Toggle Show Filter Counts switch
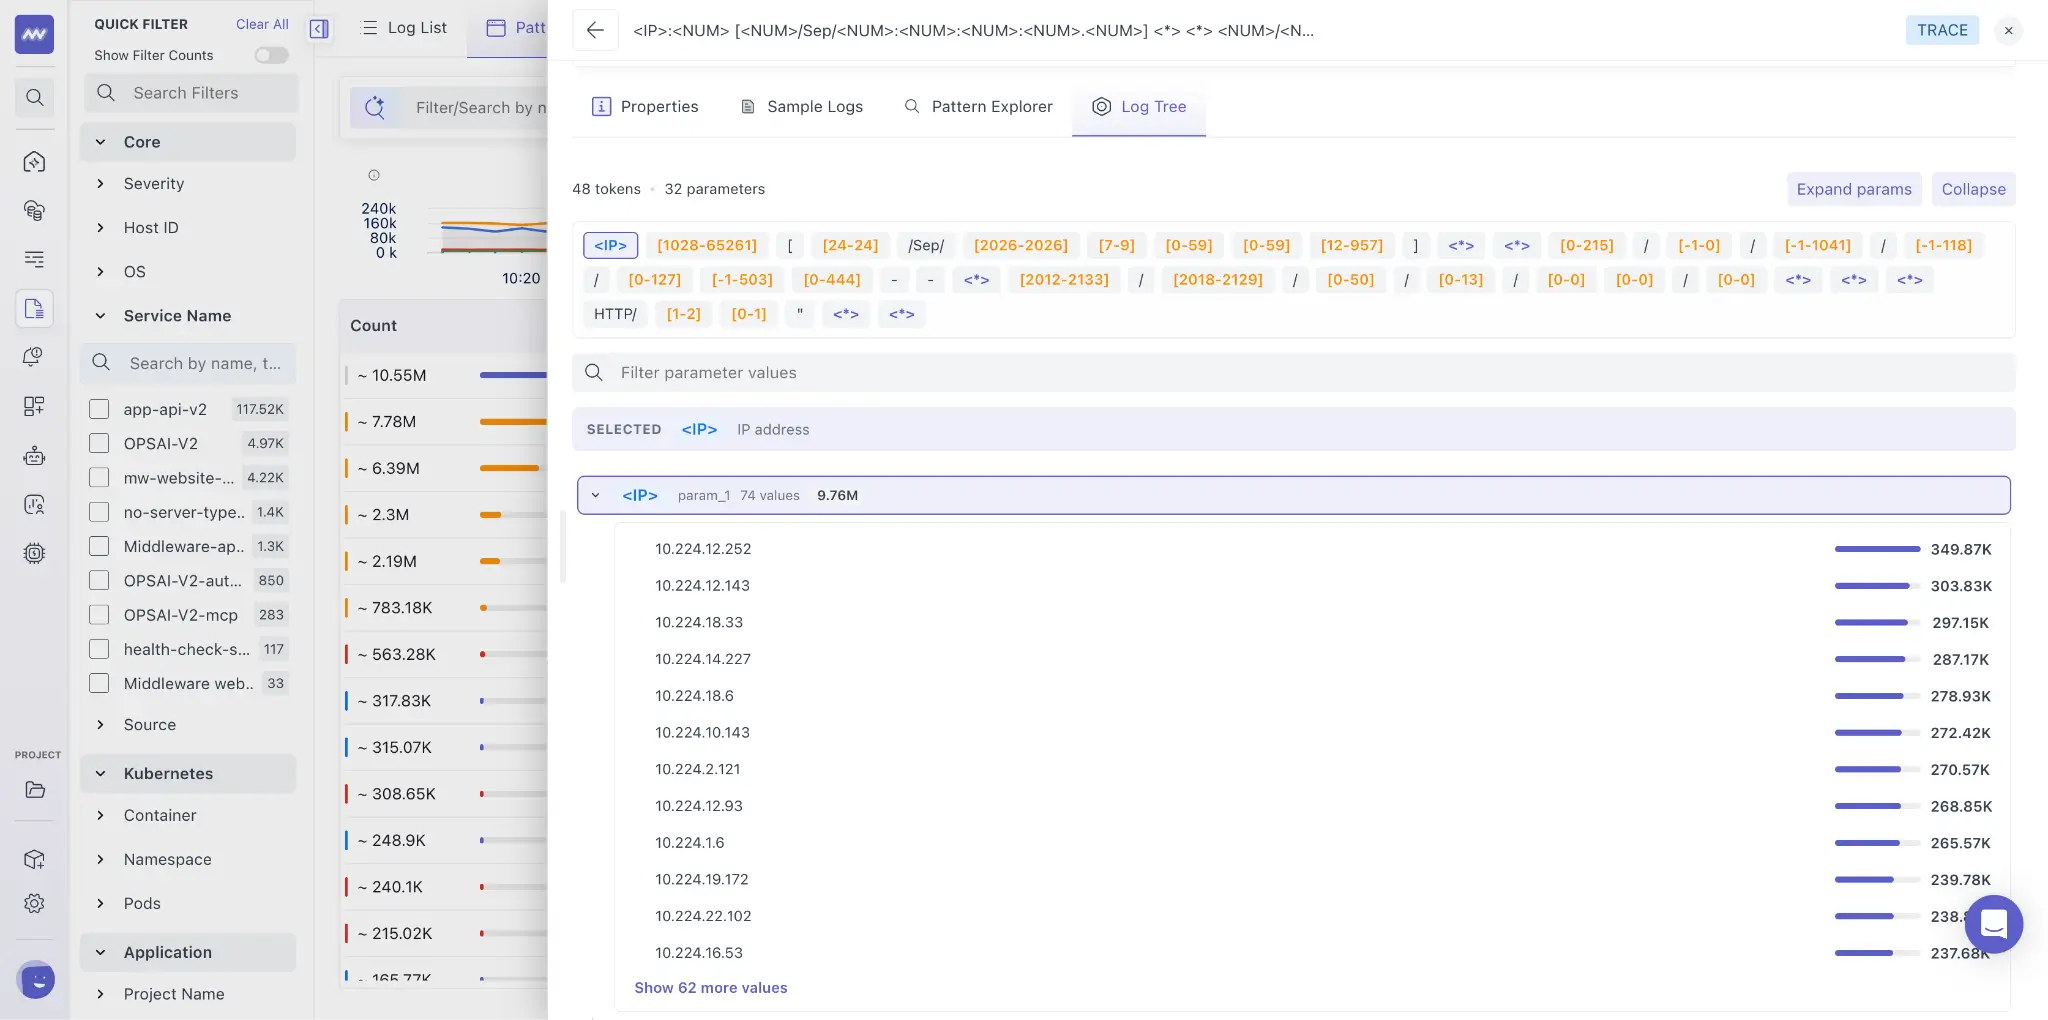2048x1020 pixels. coord(271,55)
